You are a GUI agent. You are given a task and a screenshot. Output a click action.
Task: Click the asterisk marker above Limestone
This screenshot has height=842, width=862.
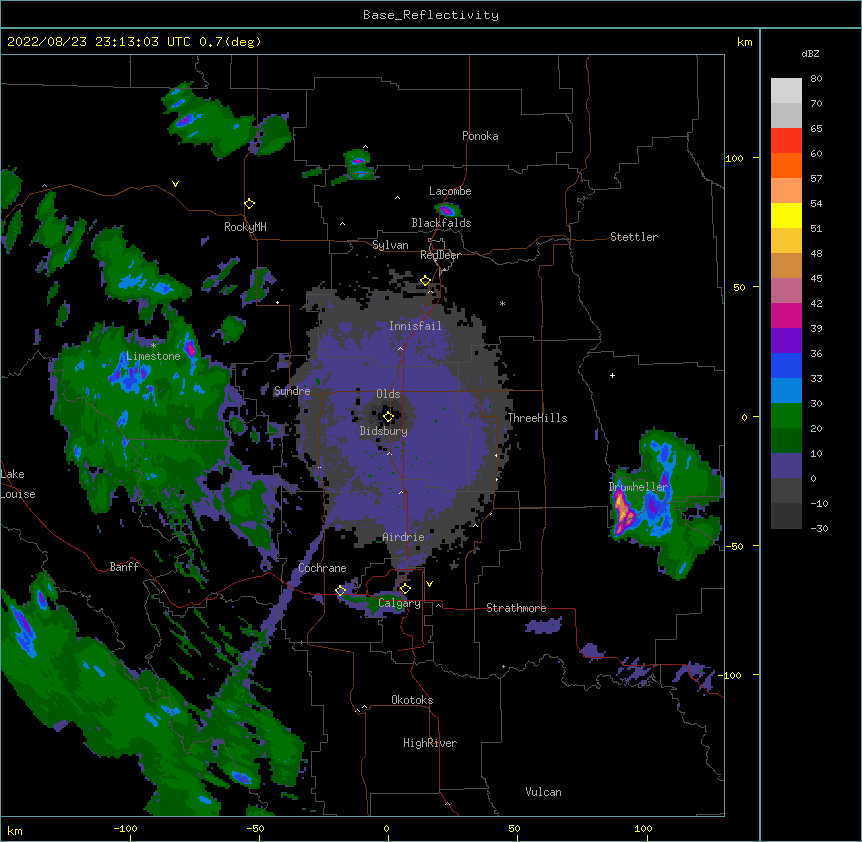(153, 345)
